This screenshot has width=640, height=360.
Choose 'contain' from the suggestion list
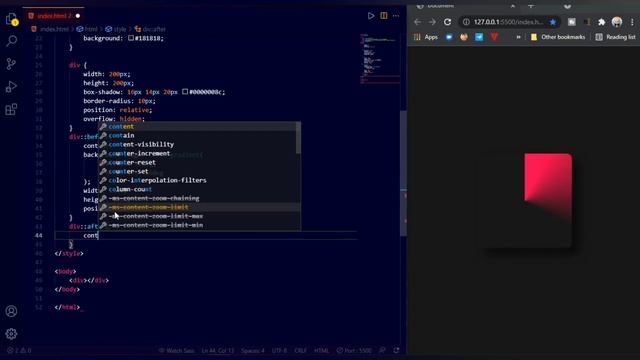tap(199, 136)
